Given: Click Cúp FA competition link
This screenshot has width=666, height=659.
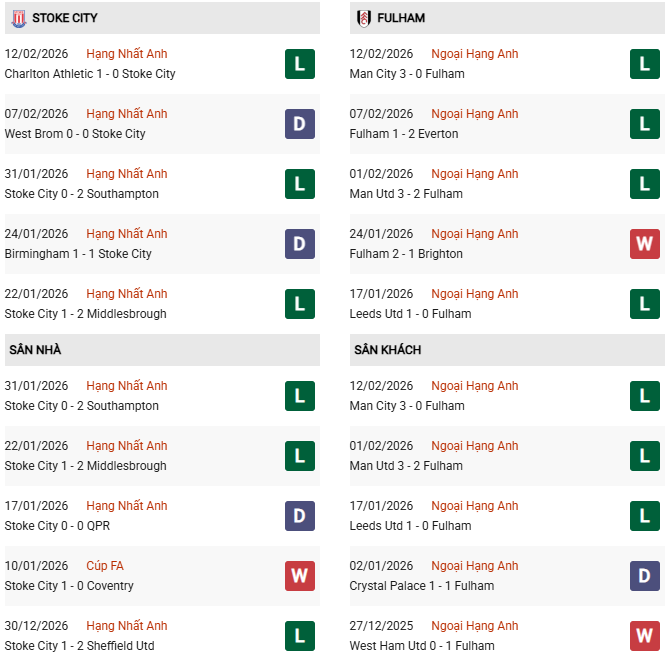Looking at the screenshot, I should [104, 566].
